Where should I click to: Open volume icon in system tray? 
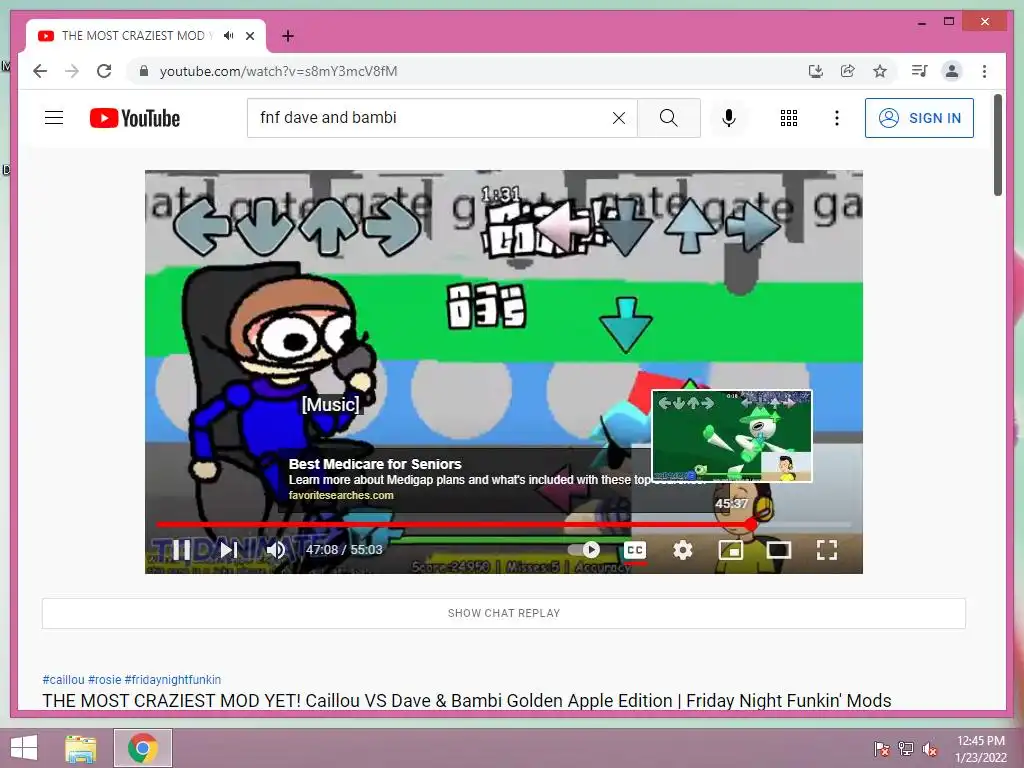930,749
